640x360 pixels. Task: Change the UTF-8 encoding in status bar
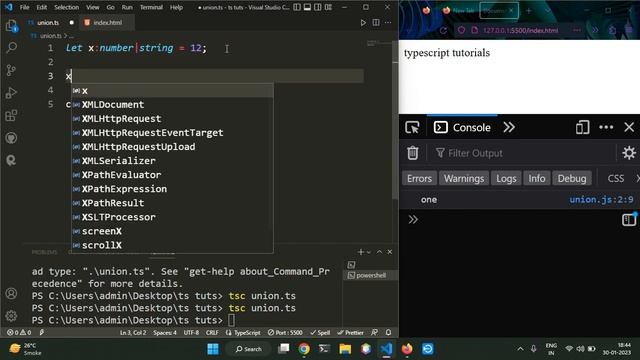(x=191, y=333)
